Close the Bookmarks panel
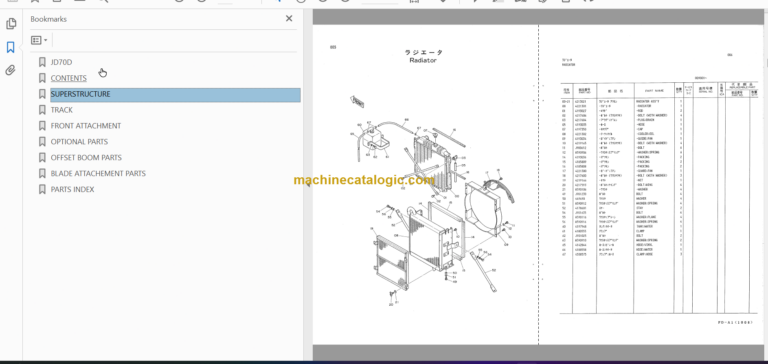The height and width of the screenshot is (364, 768). click(289, 19)
